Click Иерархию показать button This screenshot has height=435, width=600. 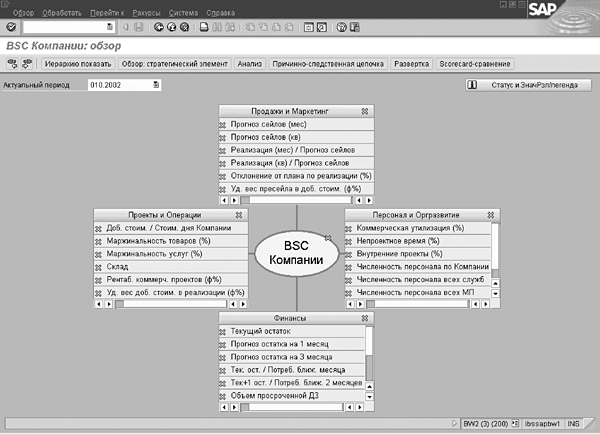click(78, 64)
